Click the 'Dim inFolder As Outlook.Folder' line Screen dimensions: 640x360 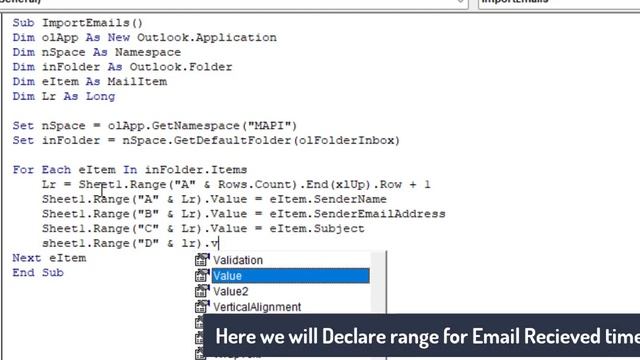122,67
